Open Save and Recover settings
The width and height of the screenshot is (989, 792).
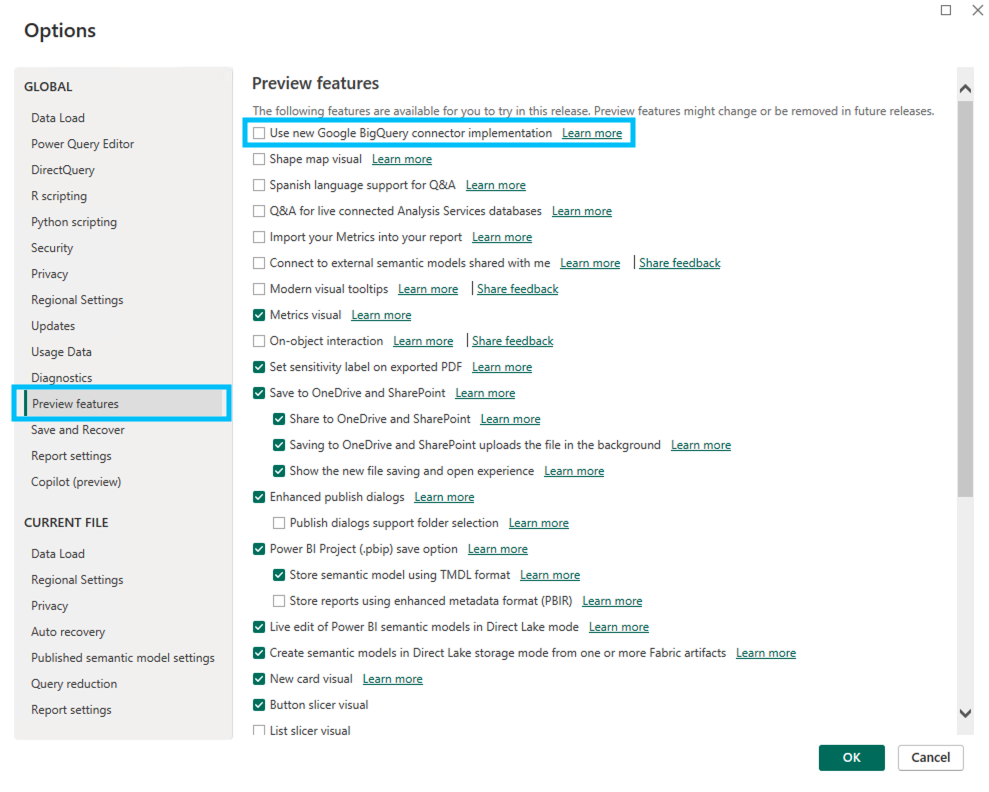78,430
